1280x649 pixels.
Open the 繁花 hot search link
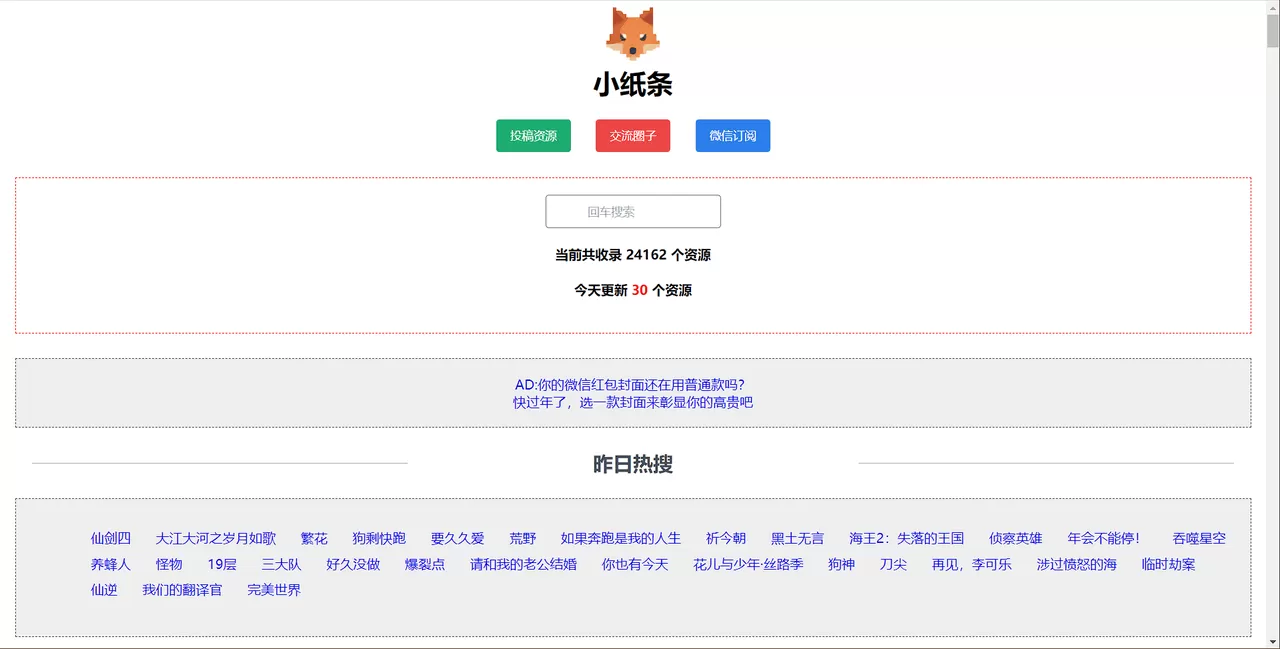click(313, 538)
